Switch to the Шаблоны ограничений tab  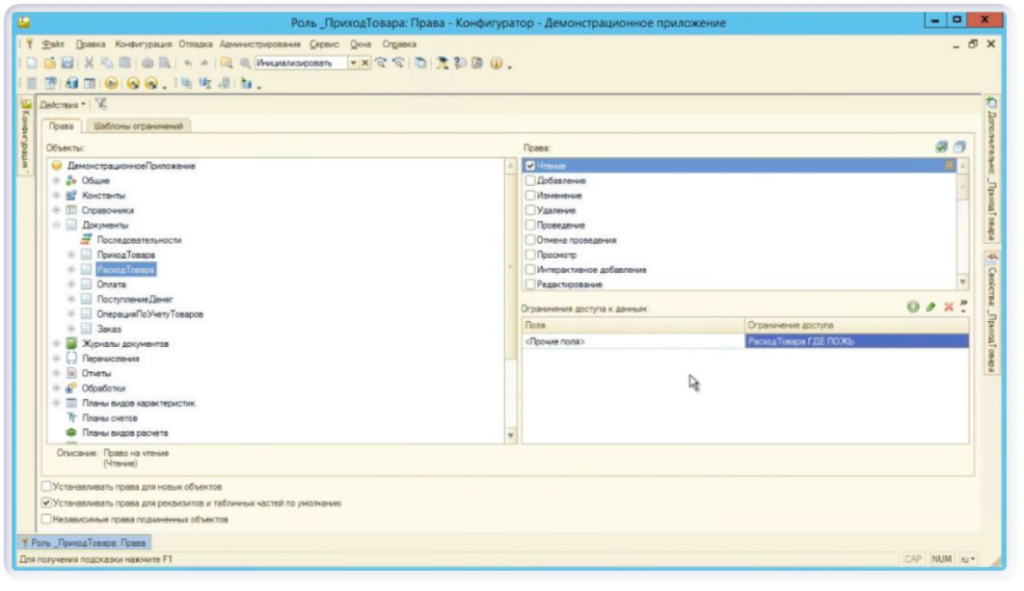(x=141, y=126)
